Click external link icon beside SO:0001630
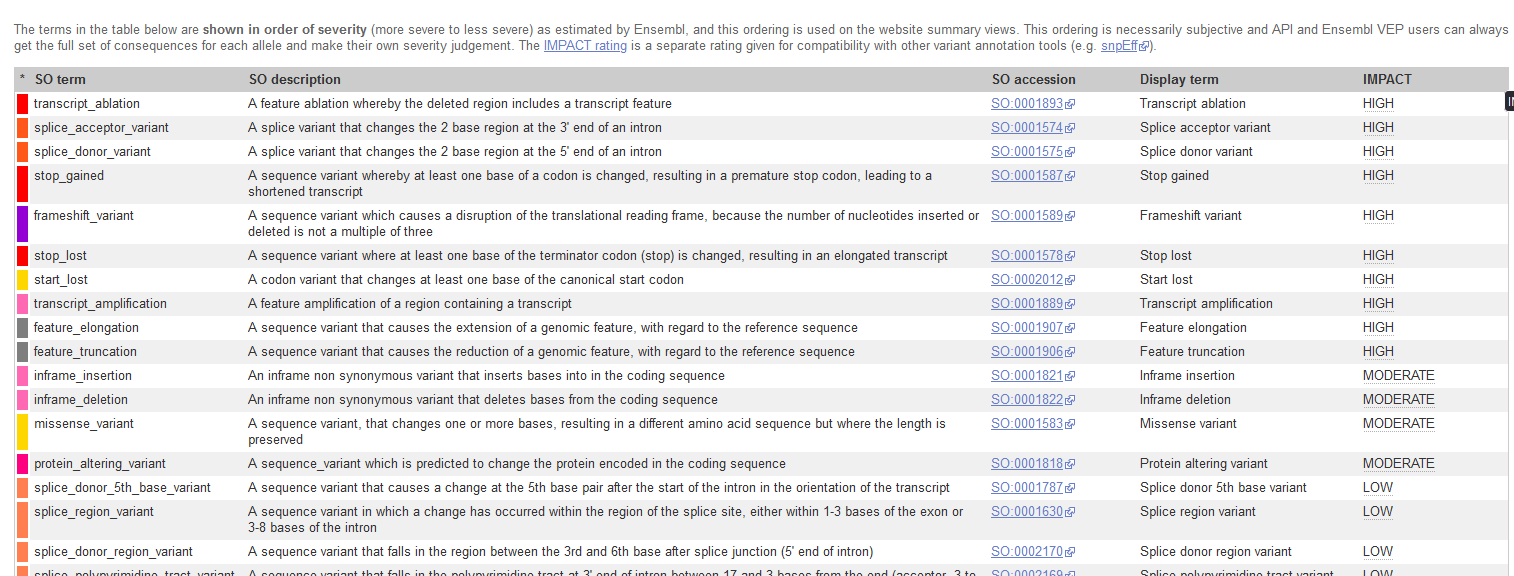The width and height of the screenshot is (1514, 576). pyautogui.click(x=1070, y=512)
